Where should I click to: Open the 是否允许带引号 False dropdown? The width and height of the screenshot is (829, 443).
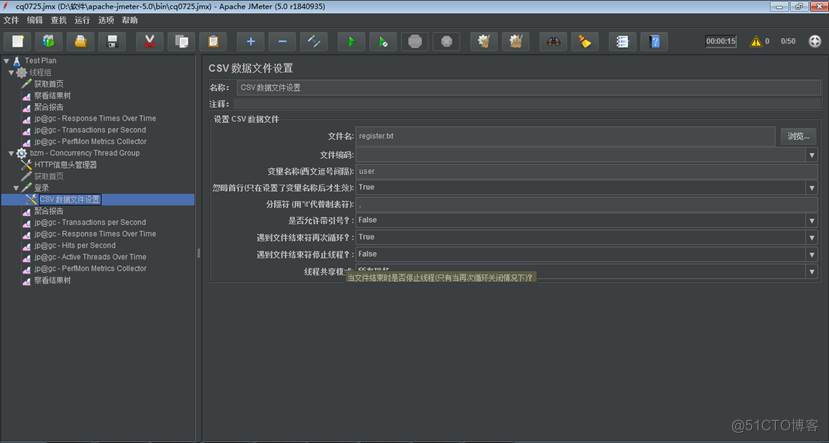pyautogui.click(x=586, y=220)
